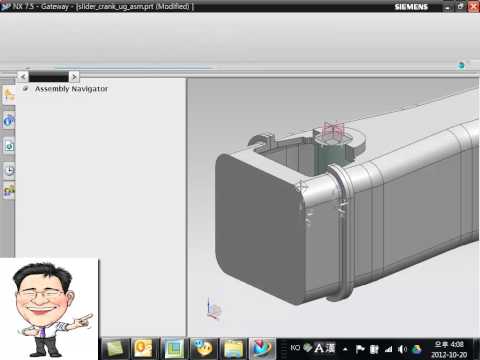Click the NX title bar text
The width and height of the screenshot is (480, 360).
[103, 6]
